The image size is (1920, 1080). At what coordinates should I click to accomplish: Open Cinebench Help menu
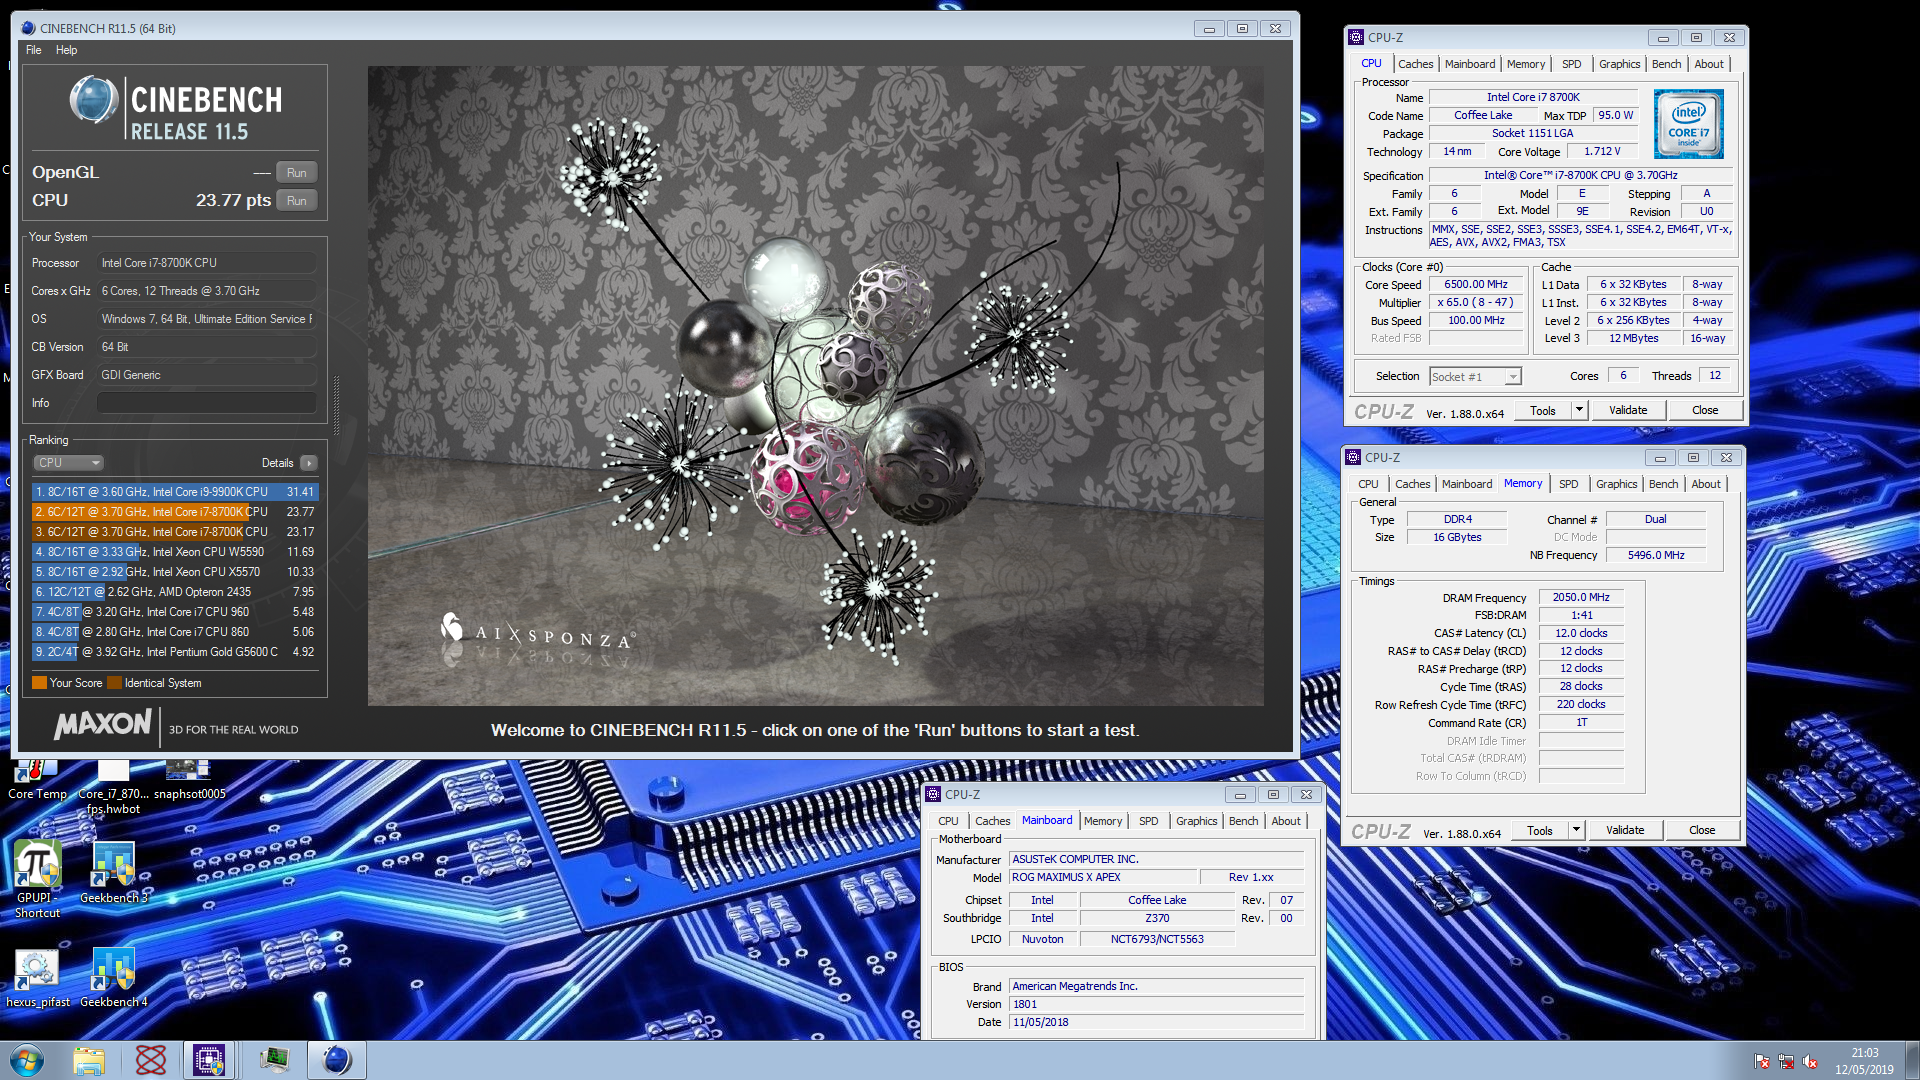pos(66,50)
